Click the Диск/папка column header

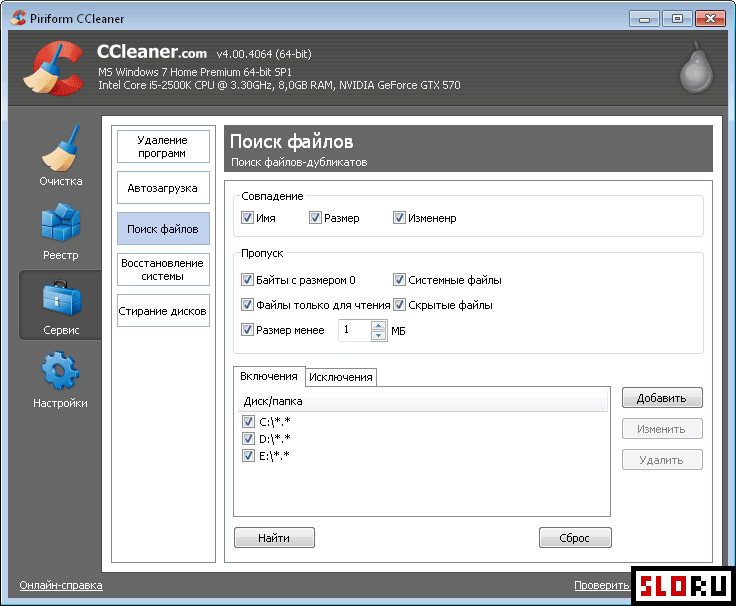pos(422,402)
